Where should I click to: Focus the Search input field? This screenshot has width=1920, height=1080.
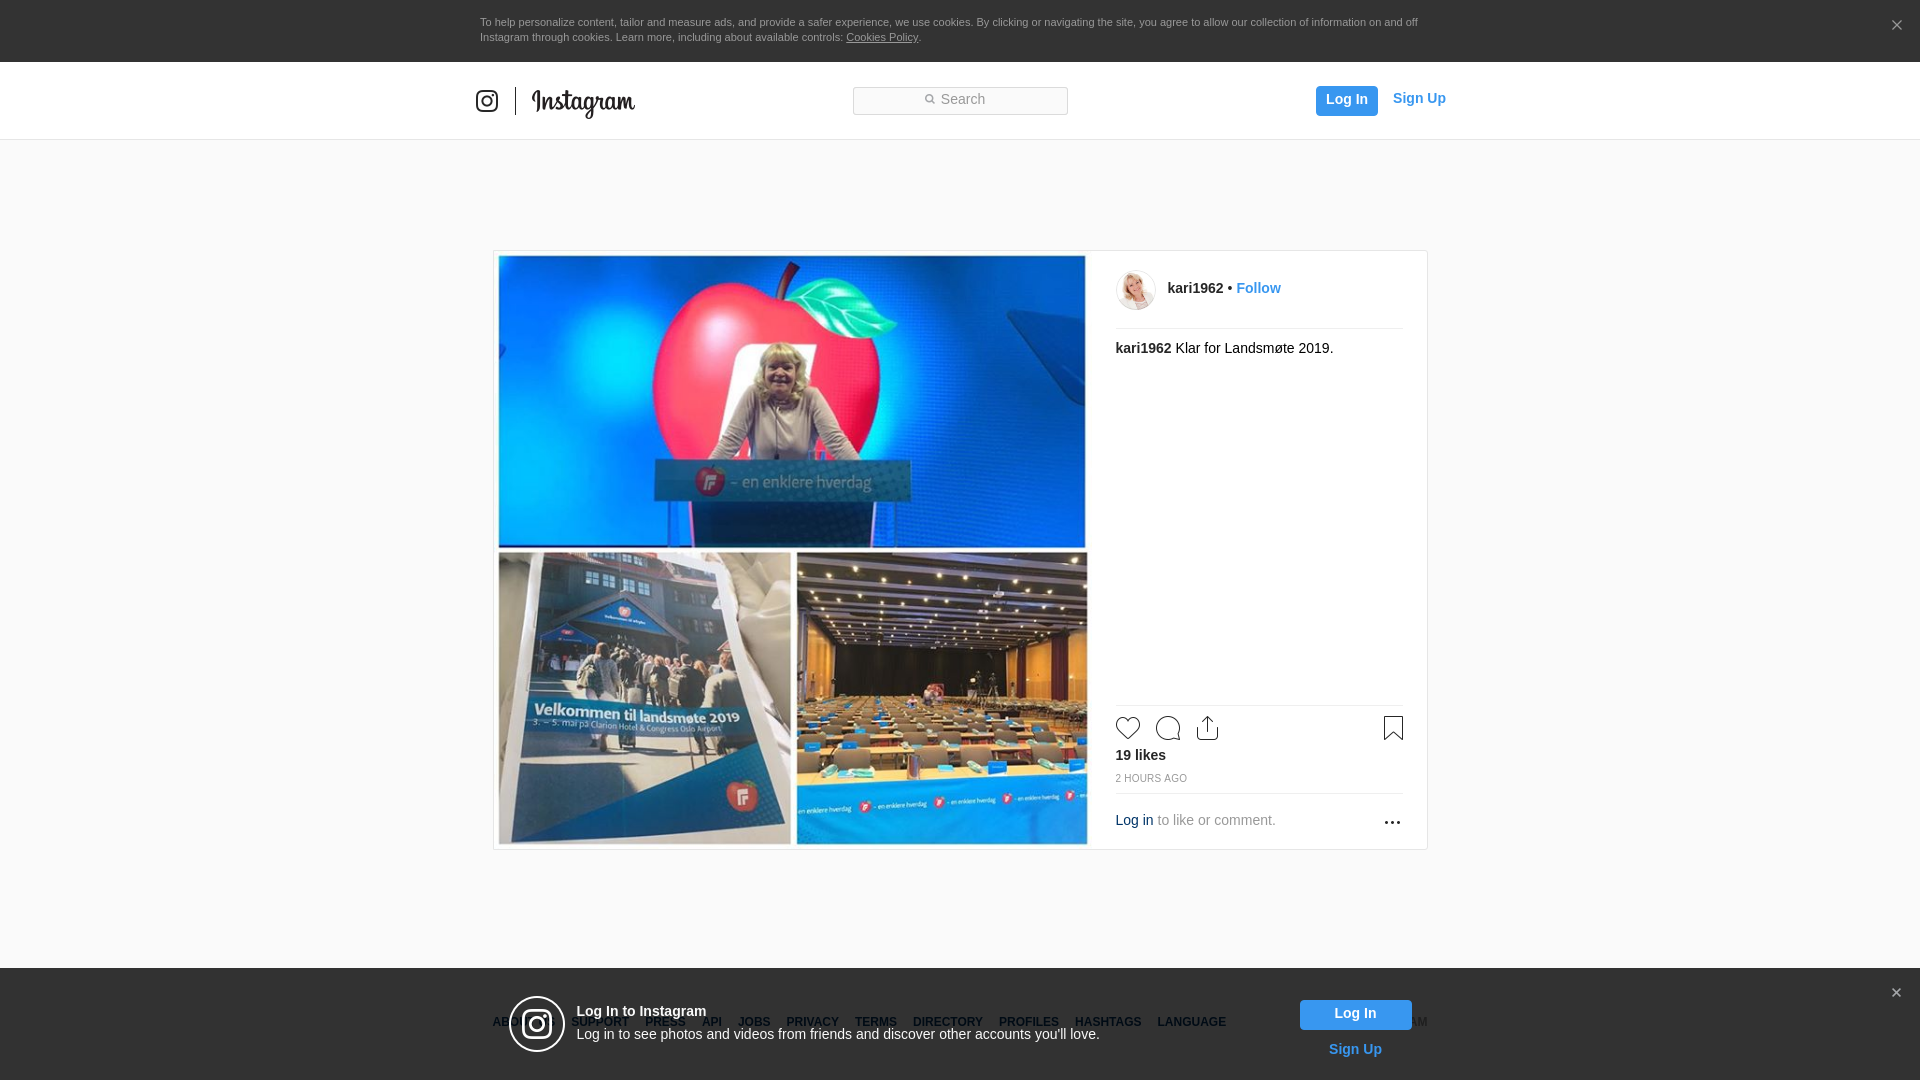point(960,100)
